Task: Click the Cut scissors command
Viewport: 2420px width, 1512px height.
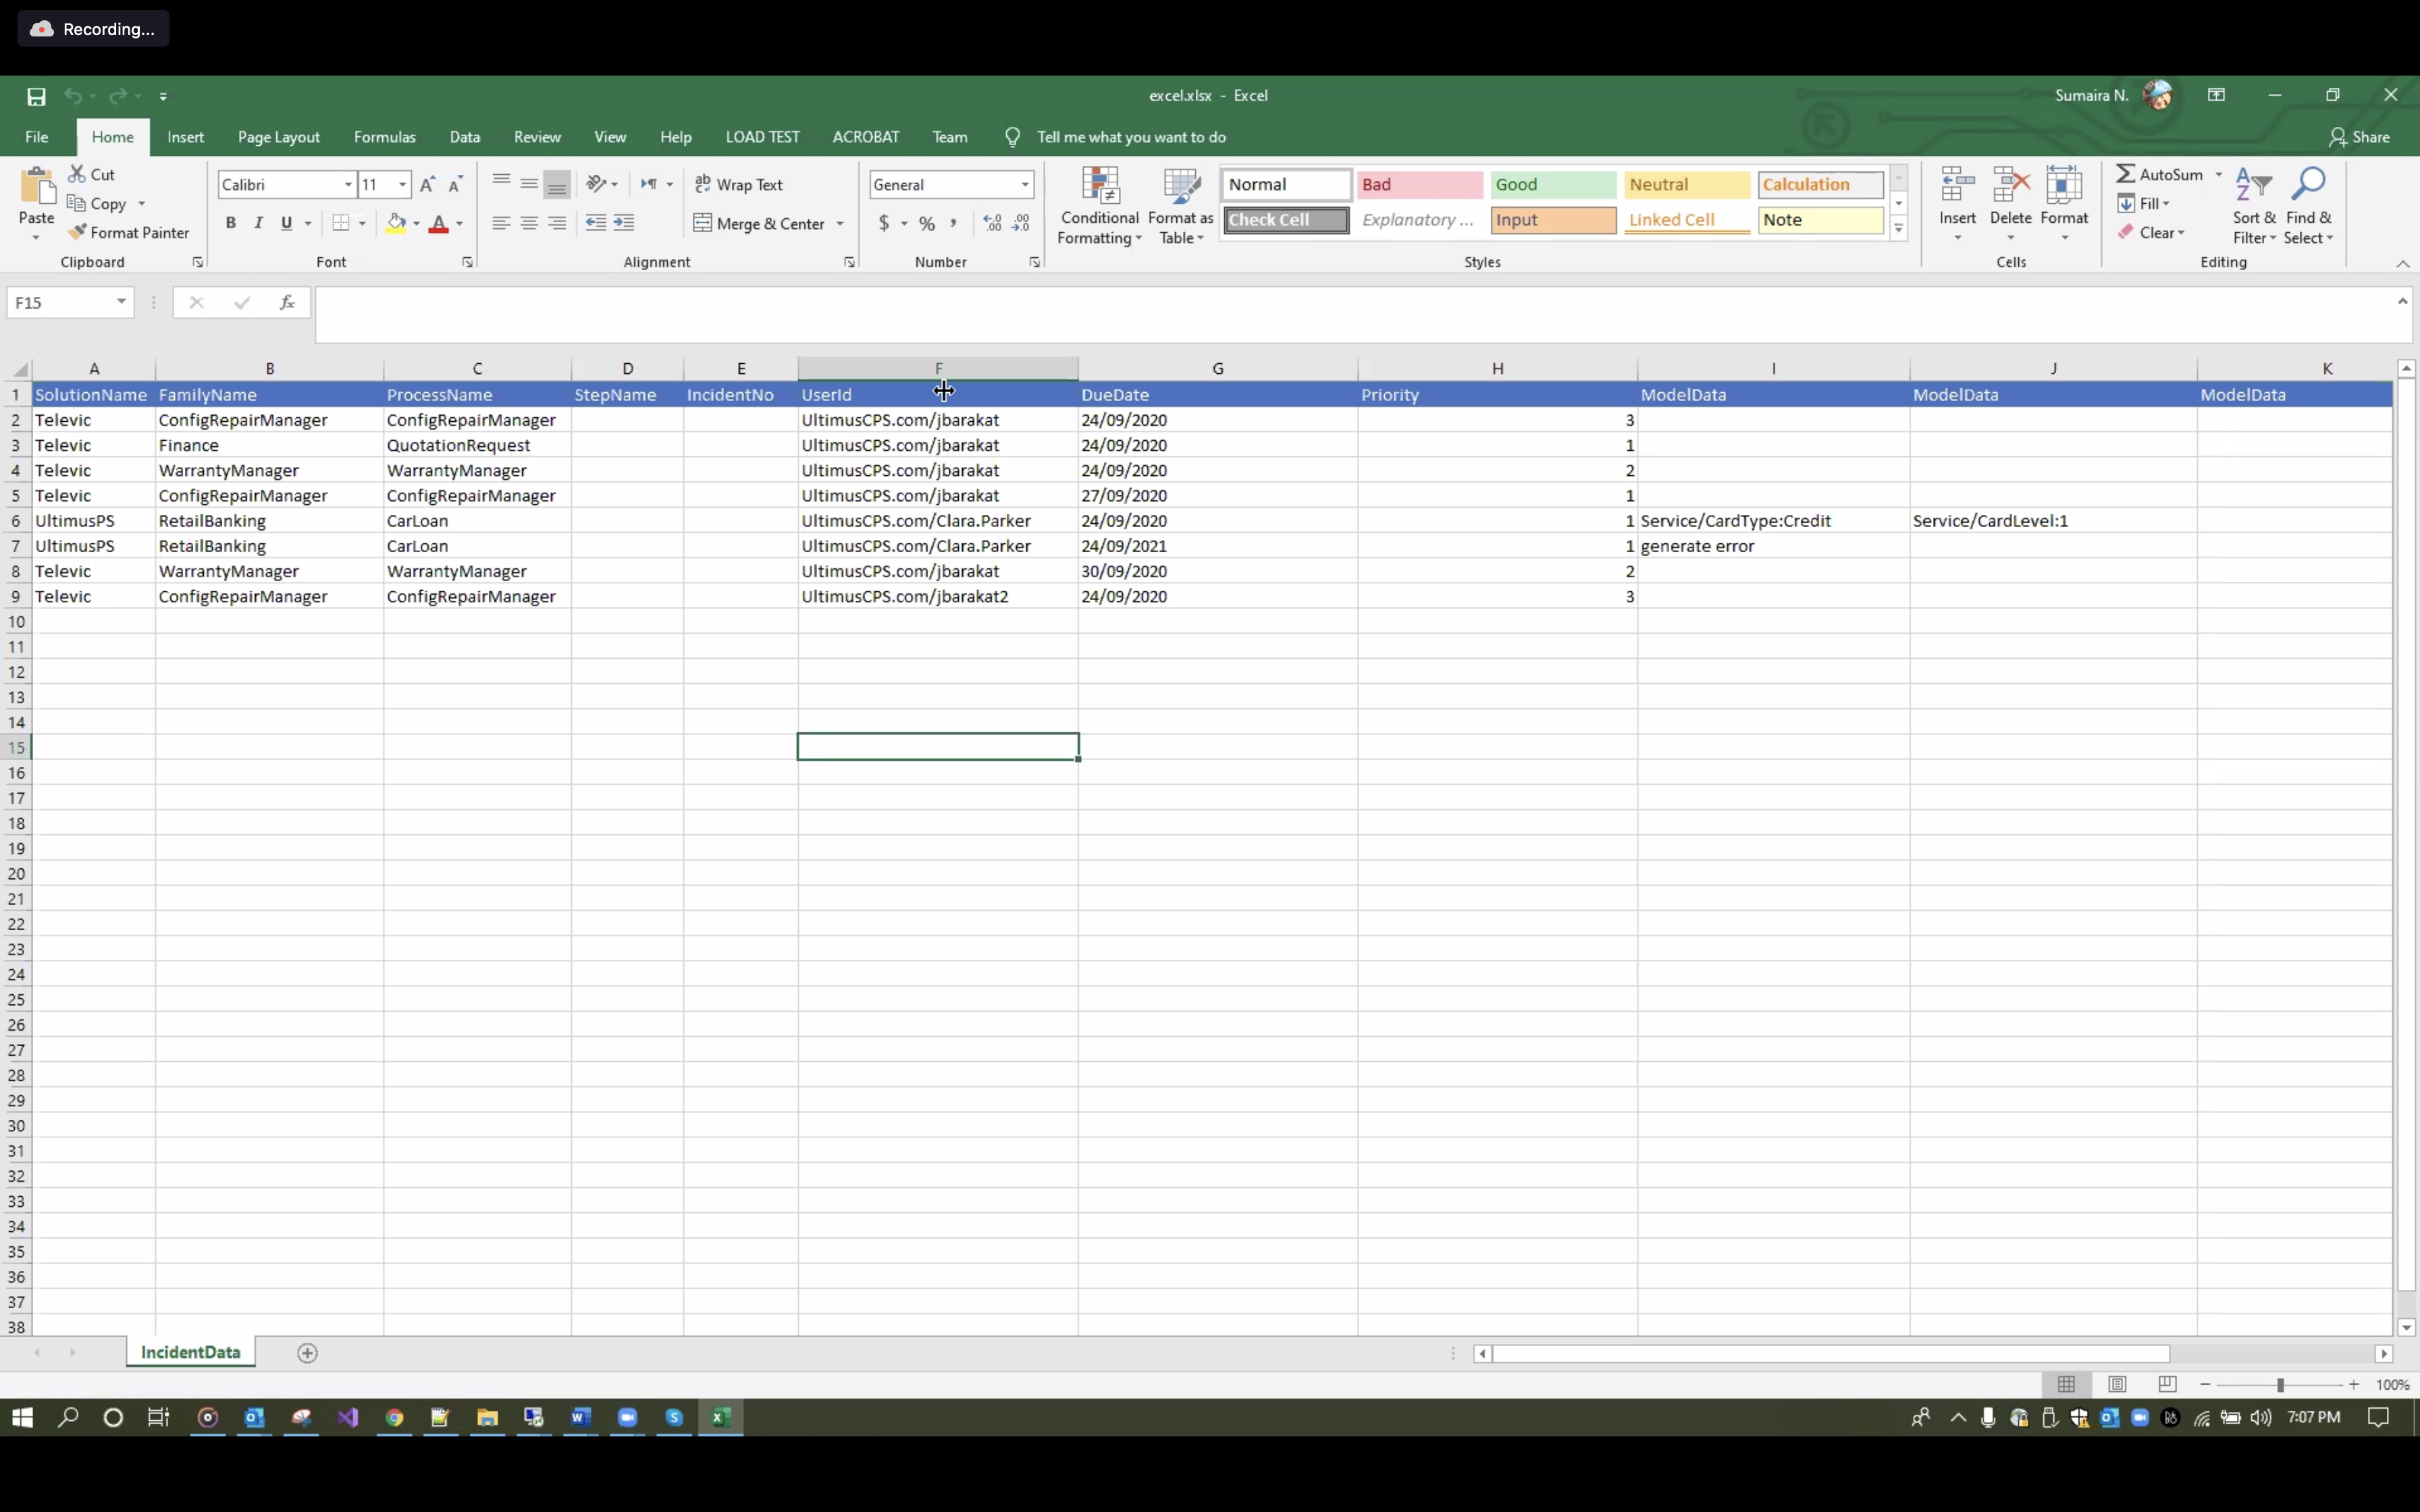Action: 92,174
